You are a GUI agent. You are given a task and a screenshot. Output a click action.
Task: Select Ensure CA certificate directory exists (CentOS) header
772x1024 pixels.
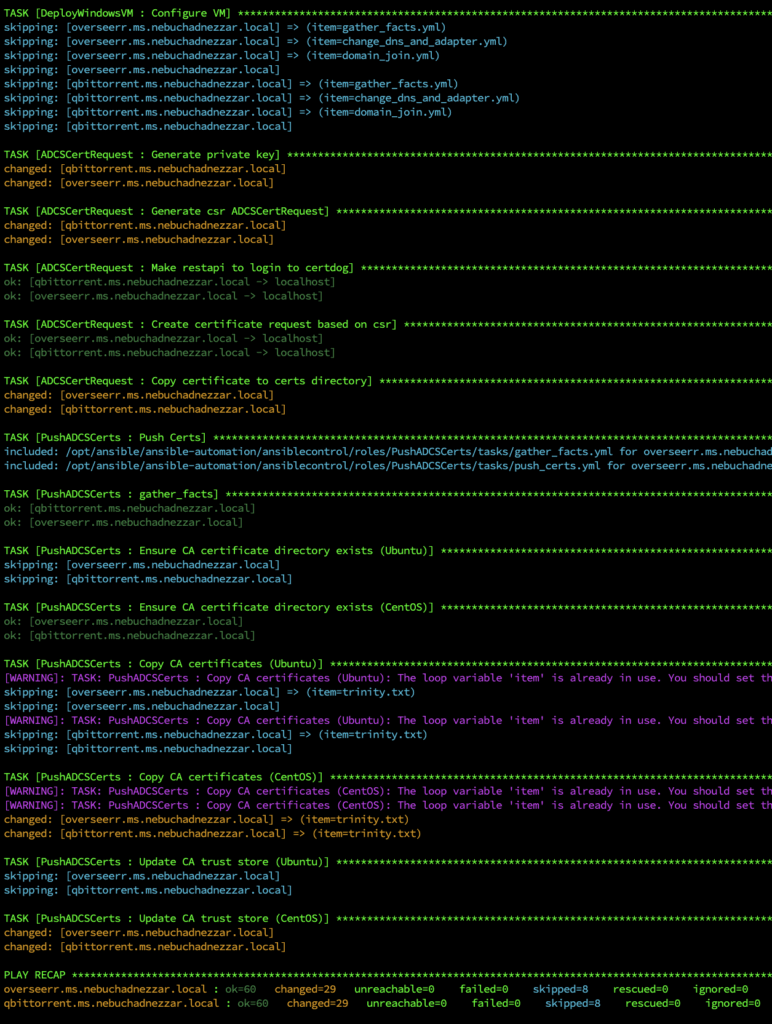click(x=219, y=607)
